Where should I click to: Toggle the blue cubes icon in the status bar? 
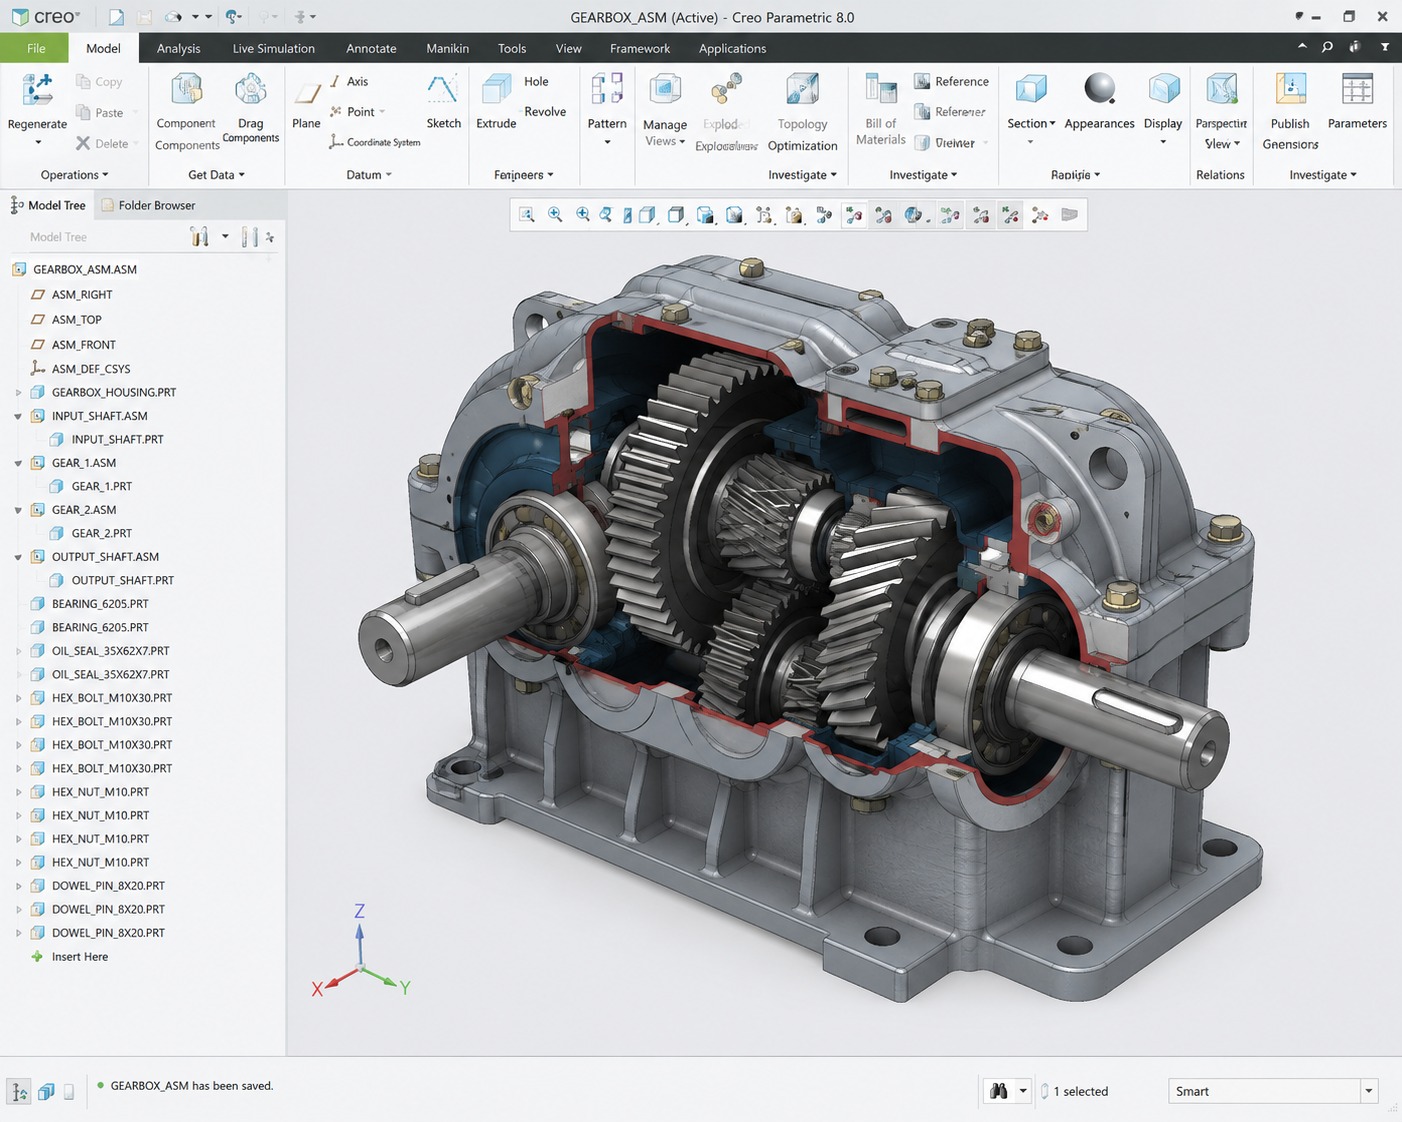46,1092
